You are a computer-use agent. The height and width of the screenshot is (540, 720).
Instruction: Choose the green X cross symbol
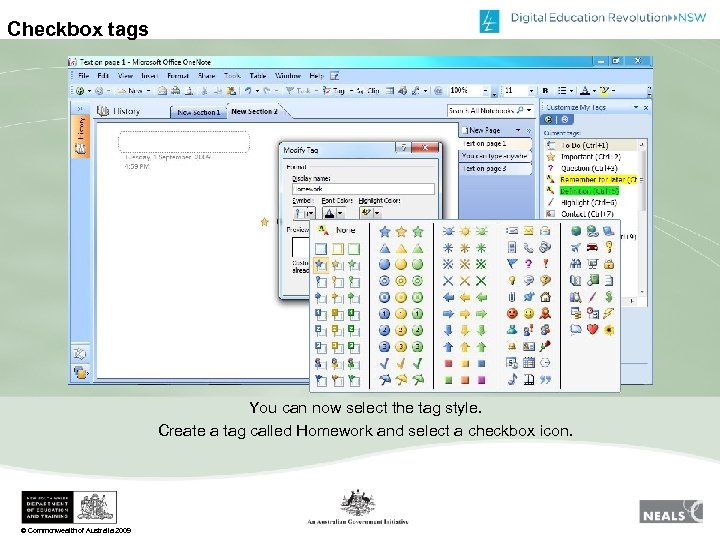tap(481, 281)
